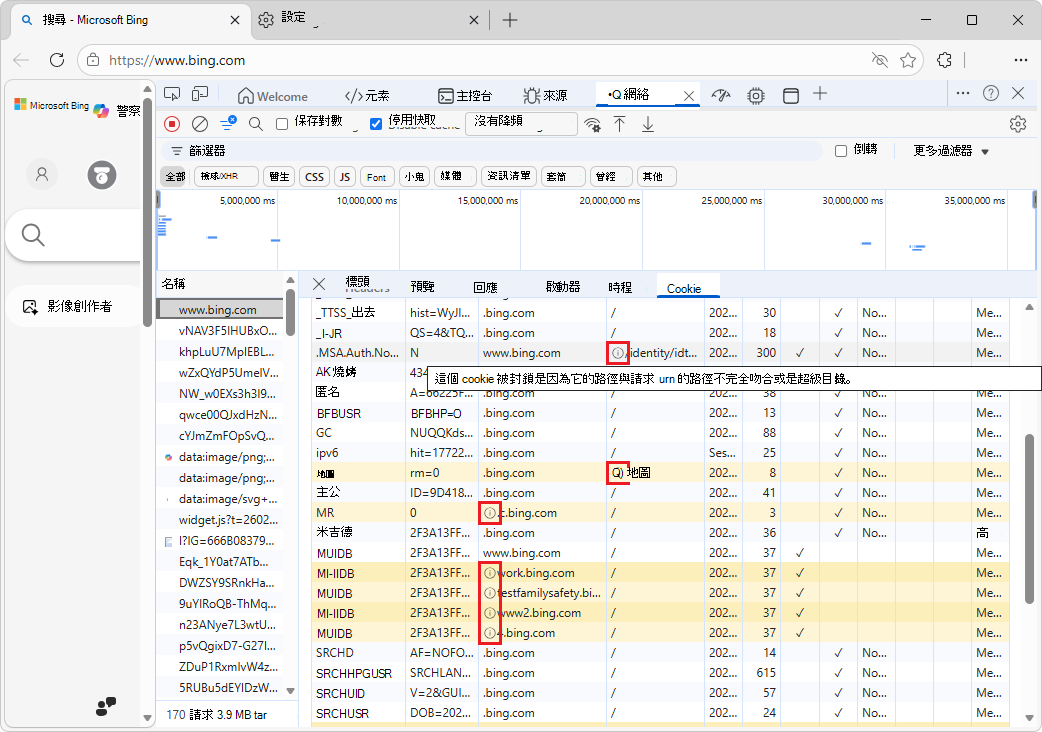Export the network log as HAR

click(648, 123)
